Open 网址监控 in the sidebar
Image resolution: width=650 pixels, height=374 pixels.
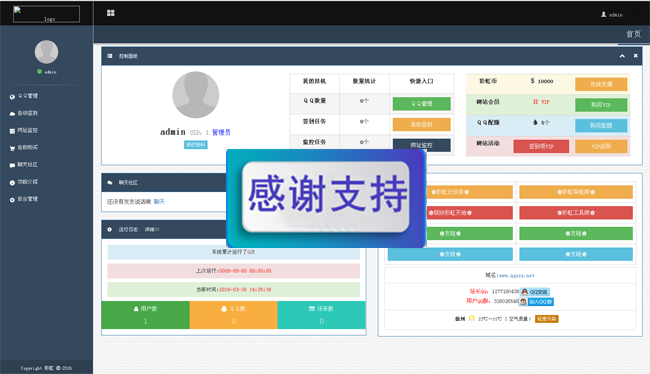pos(28,130)
